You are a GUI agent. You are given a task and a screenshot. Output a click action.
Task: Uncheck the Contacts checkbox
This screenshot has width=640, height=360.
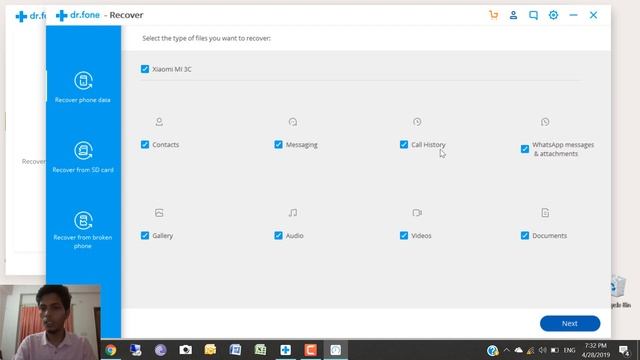(x=145, y=144)
